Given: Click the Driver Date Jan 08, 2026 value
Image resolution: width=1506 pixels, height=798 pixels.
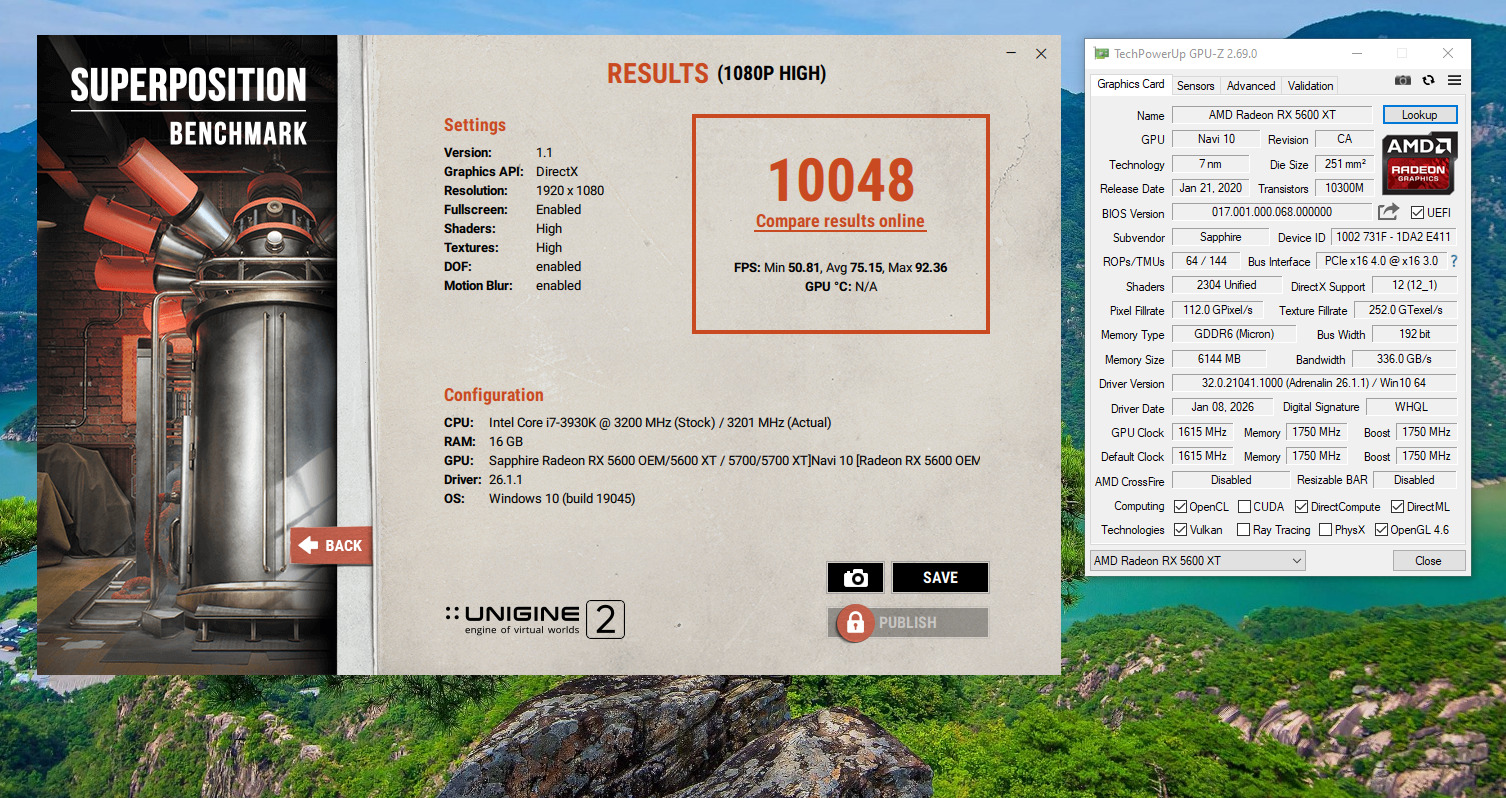Looking at the screenshot, I should click(x=1222, y=407).
